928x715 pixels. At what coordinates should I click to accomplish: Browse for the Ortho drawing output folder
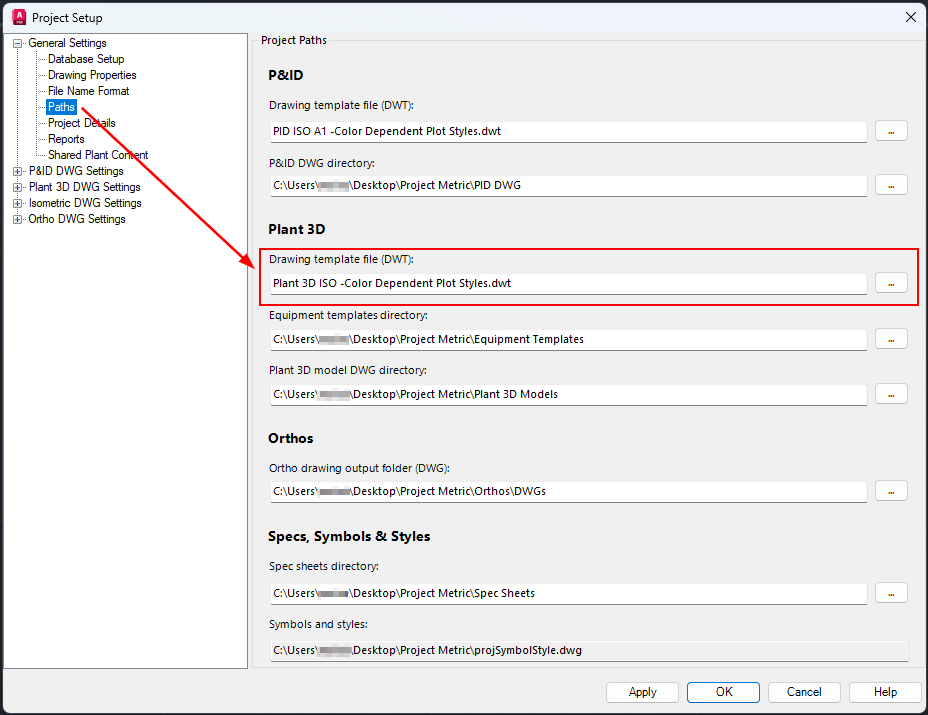(x=891, y=491)
